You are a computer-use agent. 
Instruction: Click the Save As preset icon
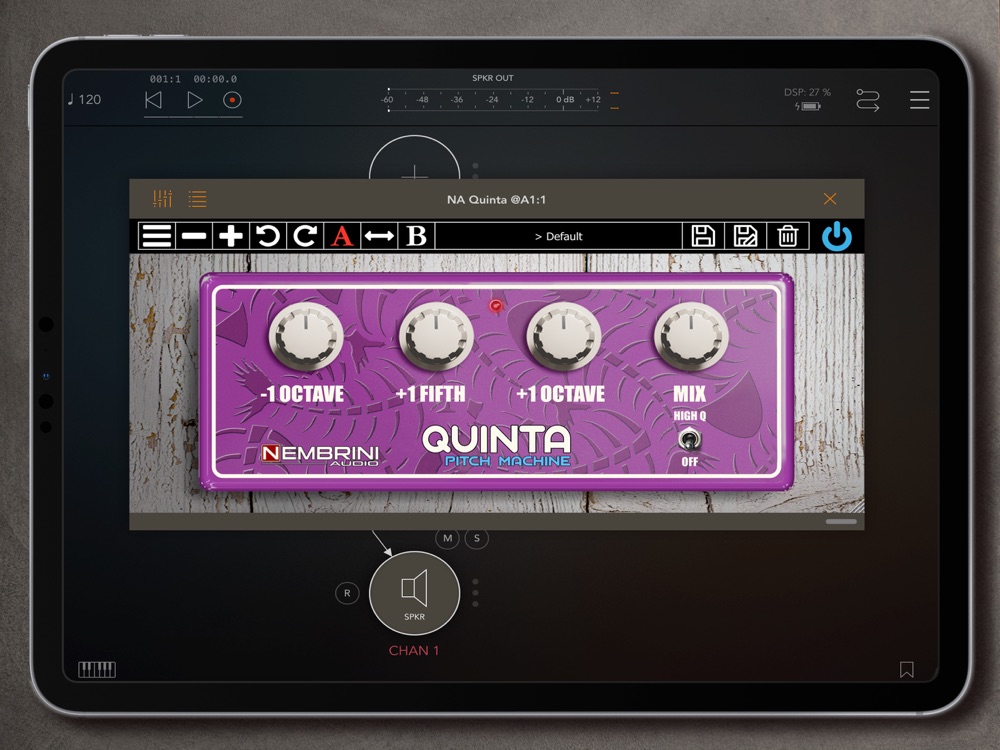745,236
